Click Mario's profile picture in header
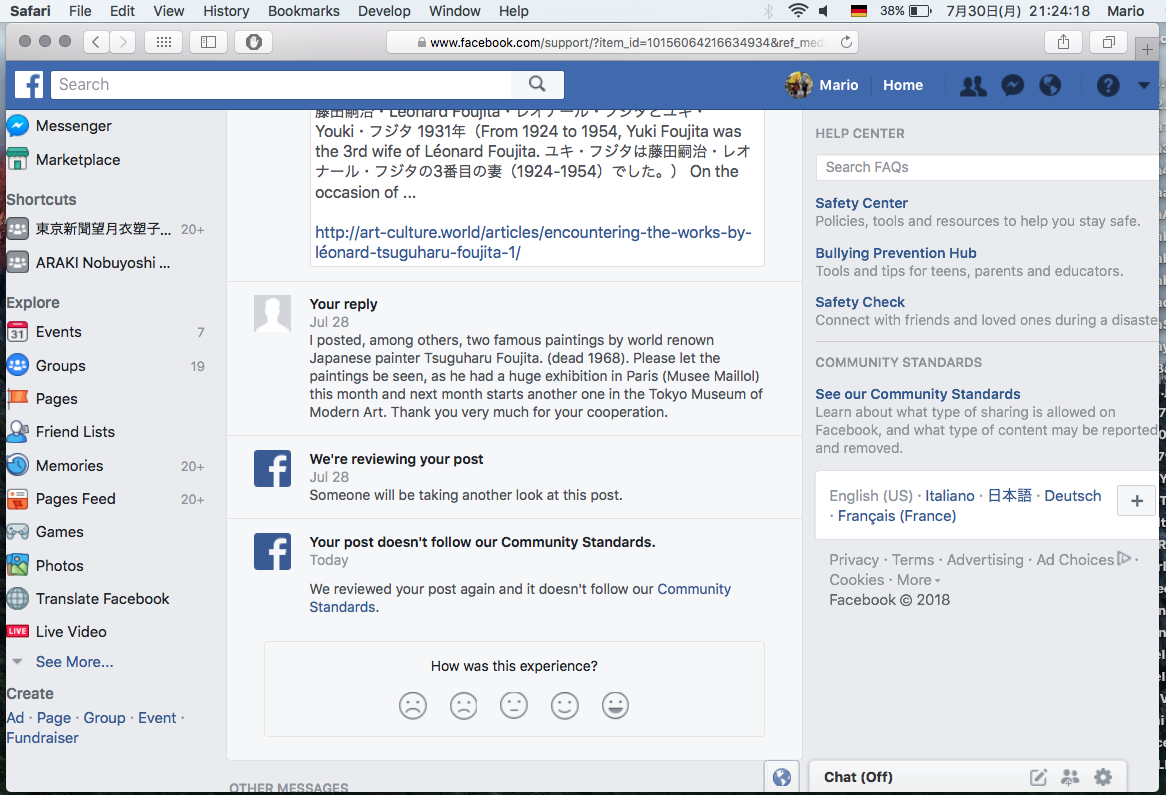Viewport: 1166px width, 795px height. click(799, 85)
